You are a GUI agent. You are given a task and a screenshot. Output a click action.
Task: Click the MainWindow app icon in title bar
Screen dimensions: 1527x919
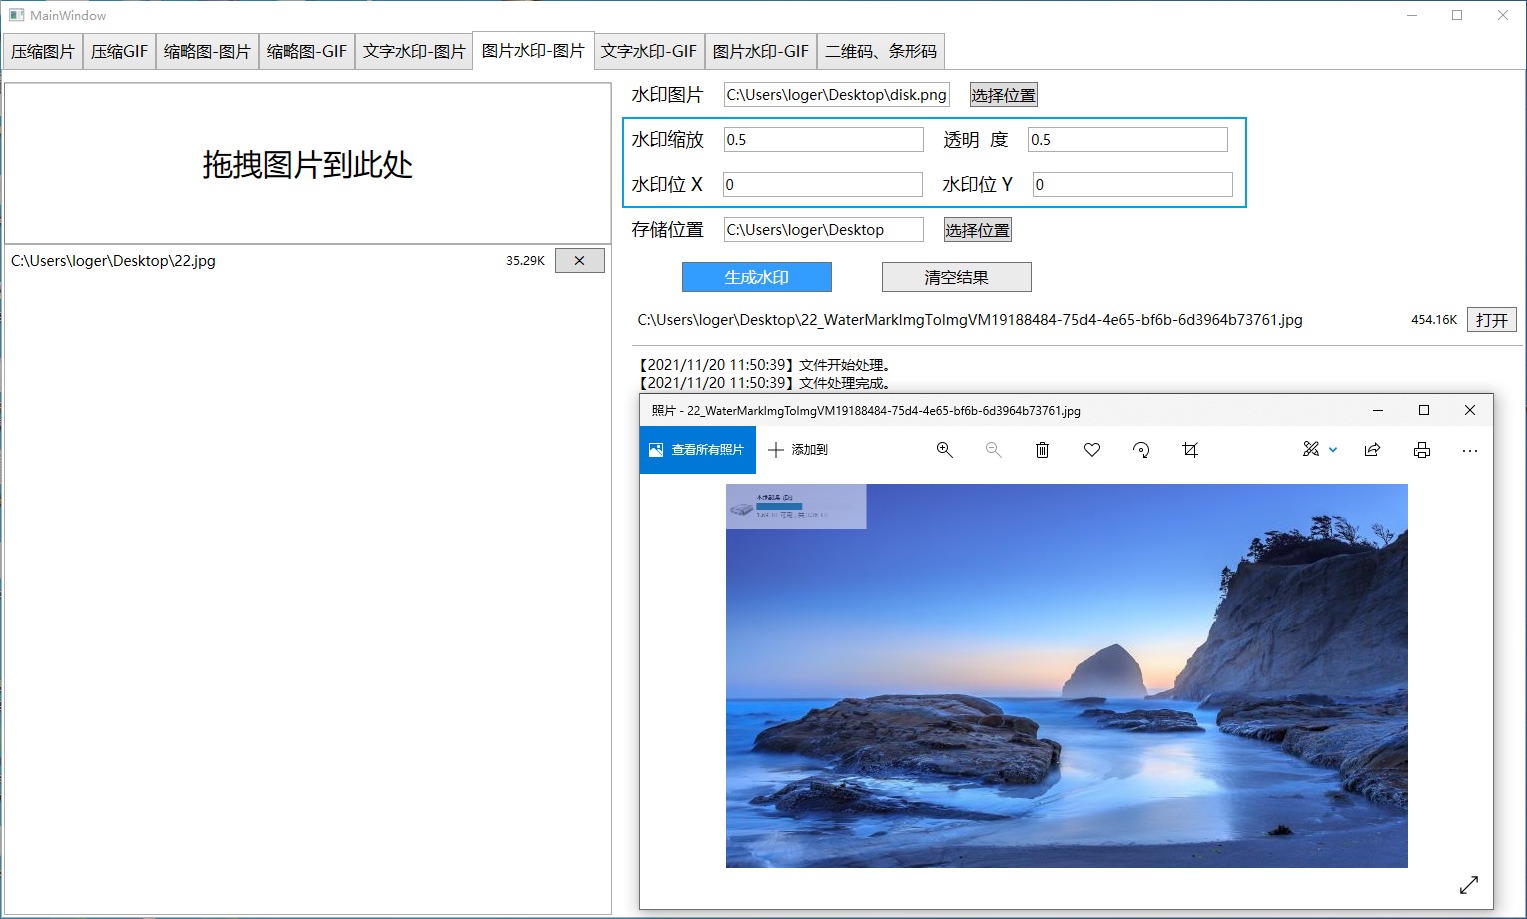tap(16, 15)
